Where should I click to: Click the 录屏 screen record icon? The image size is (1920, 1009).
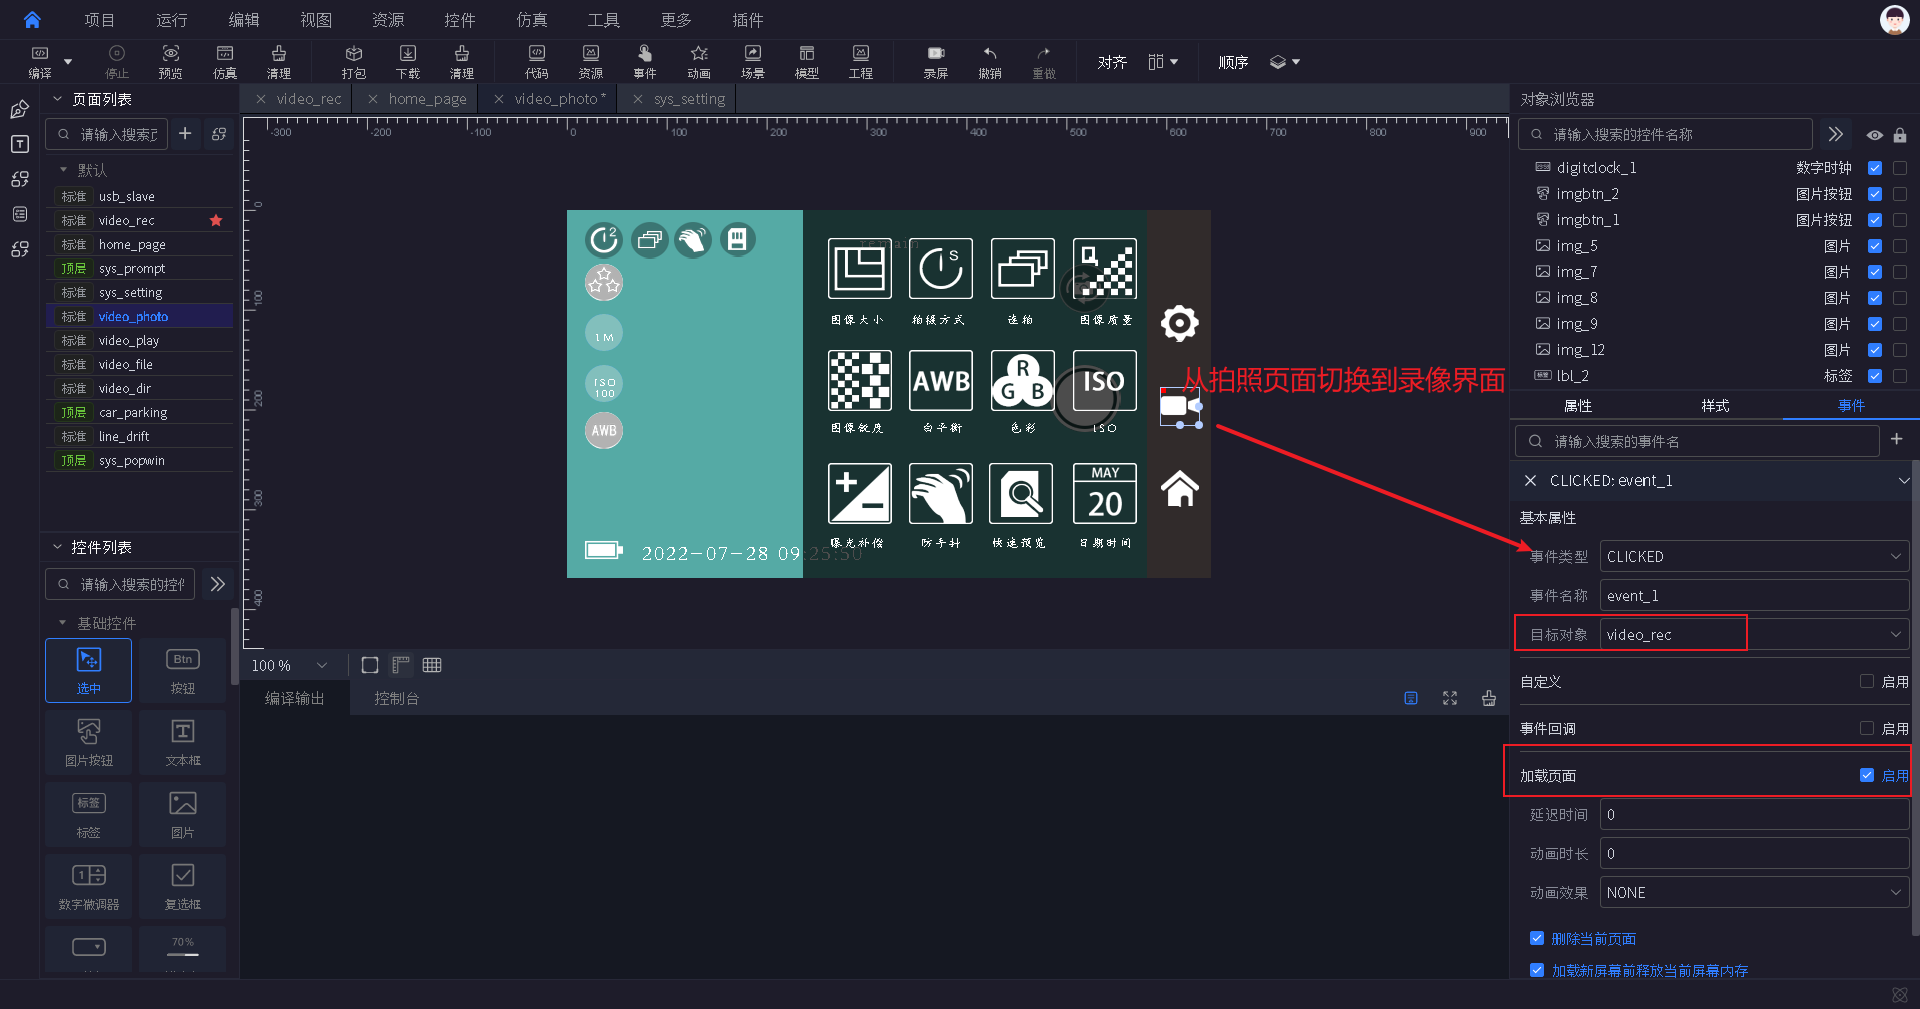click(x=936, y=61)
